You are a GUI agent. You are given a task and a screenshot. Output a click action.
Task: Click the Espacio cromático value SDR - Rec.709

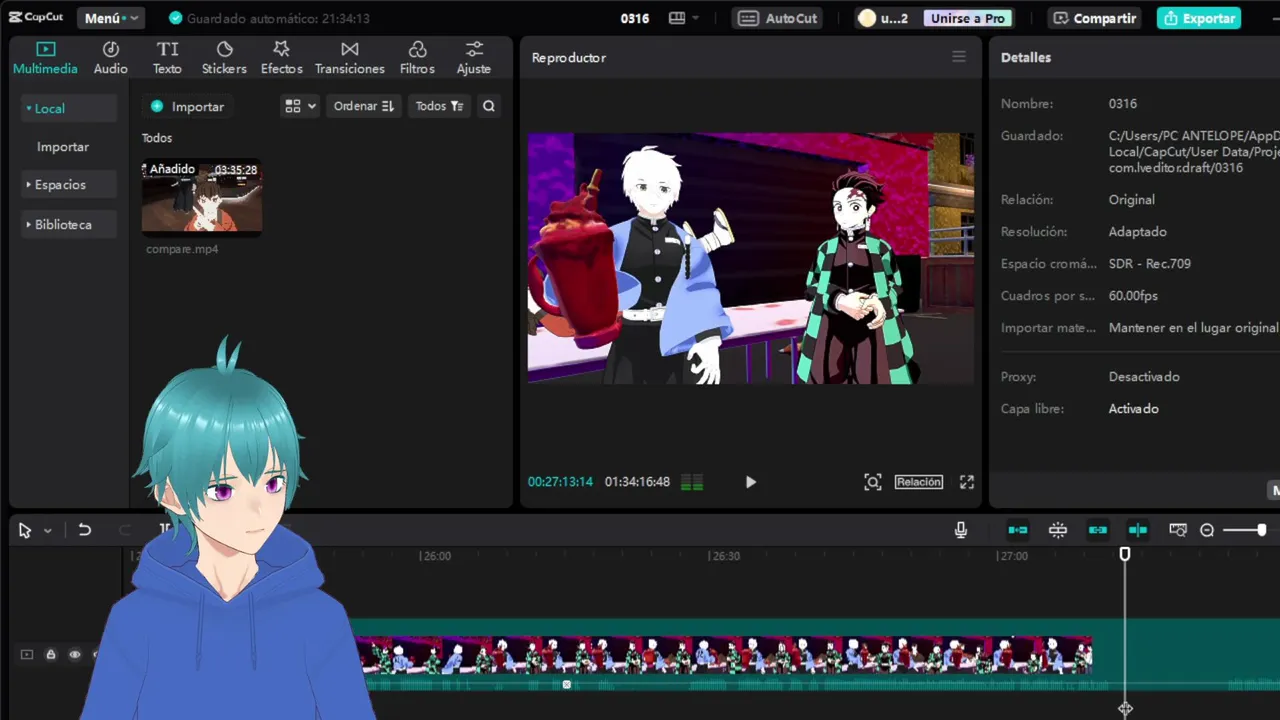pyautogui.click(x=1149, y=264)
